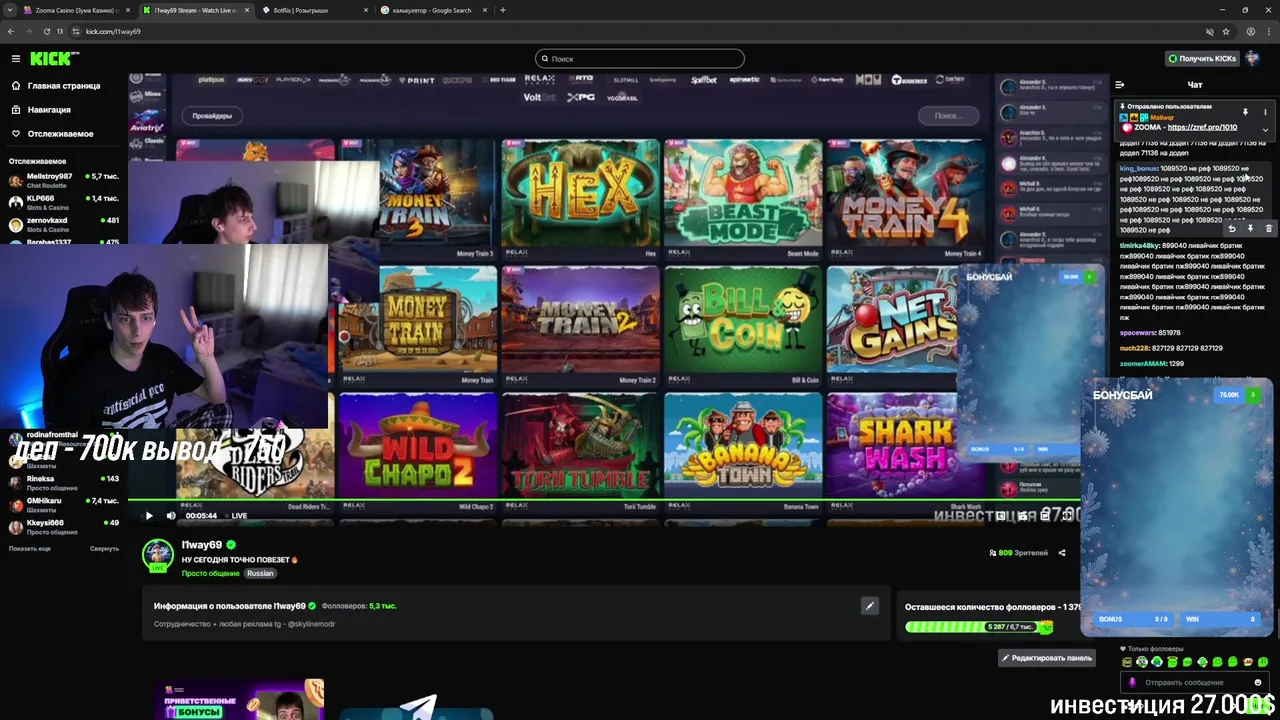
Task: Click Свернуть to collapse followed list
Action: (x=104, y=548)
